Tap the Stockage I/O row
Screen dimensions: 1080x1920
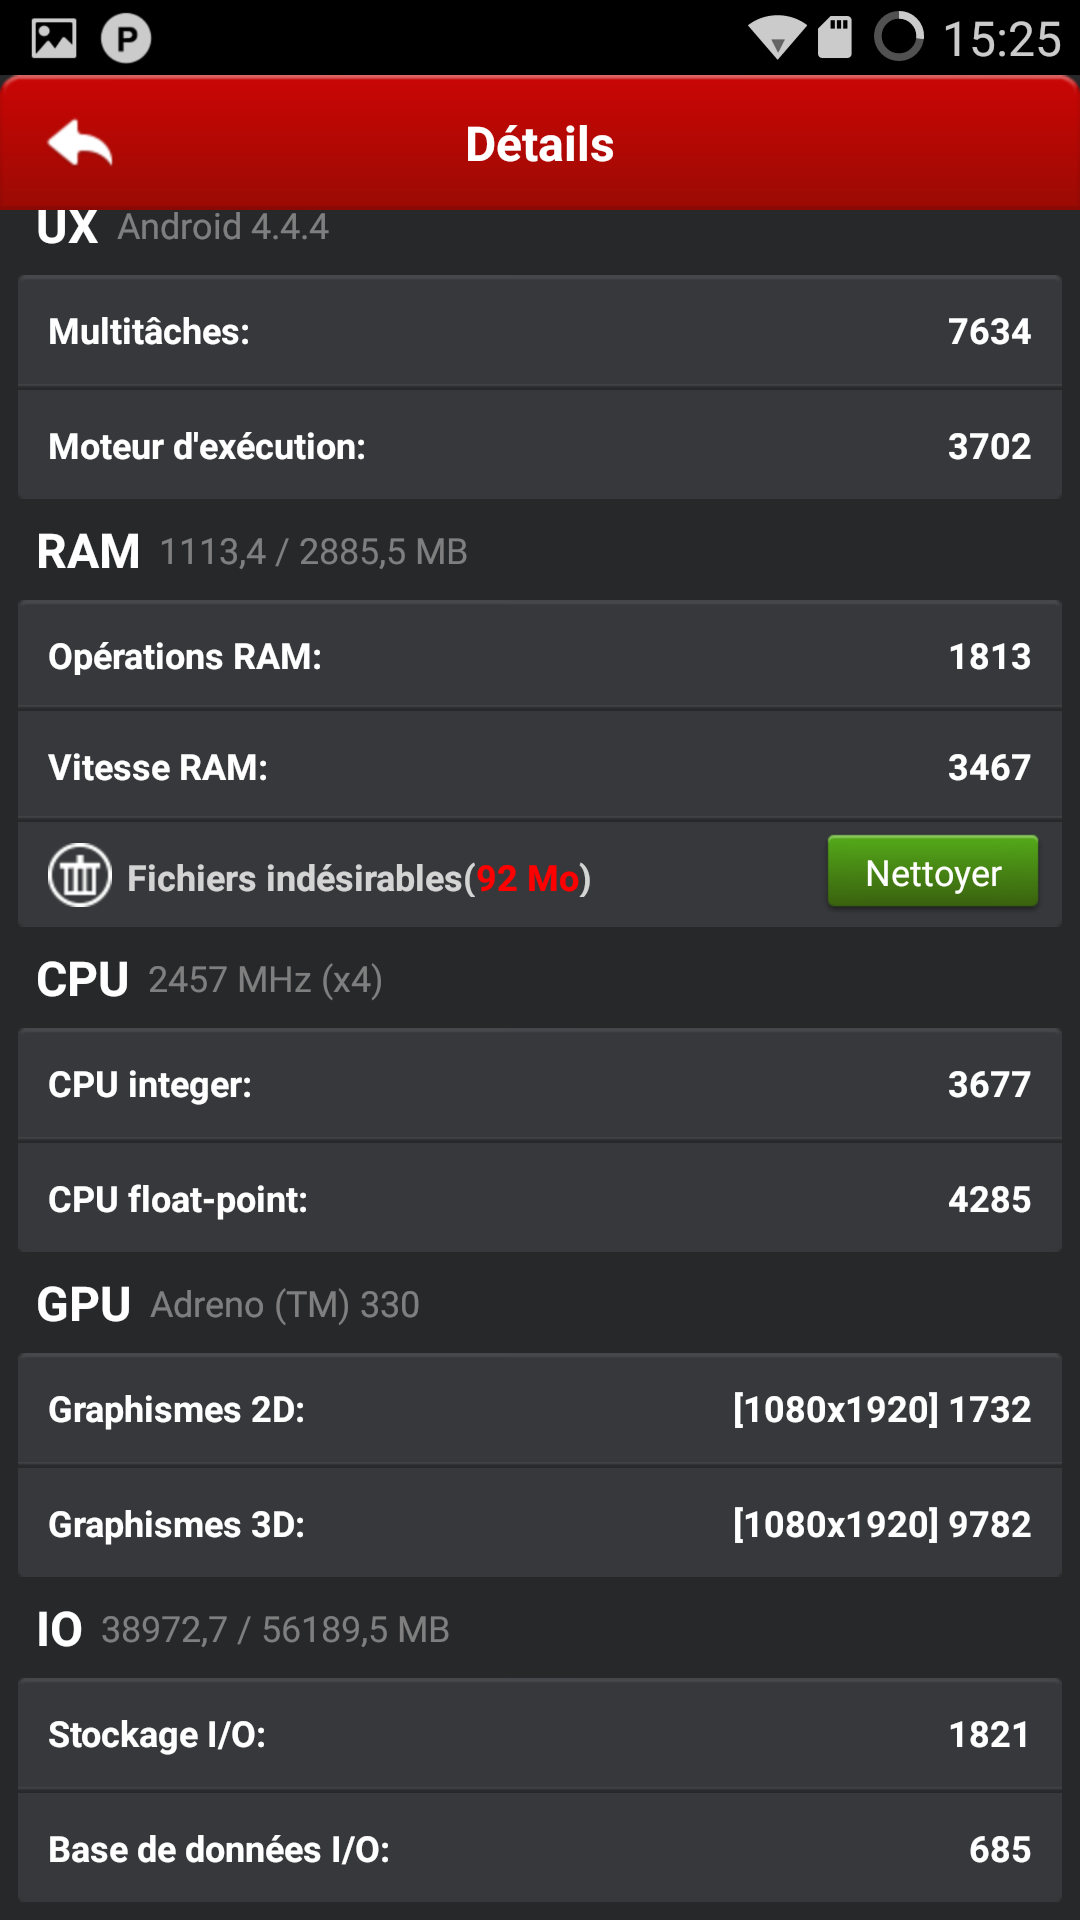click(540, 1734)
